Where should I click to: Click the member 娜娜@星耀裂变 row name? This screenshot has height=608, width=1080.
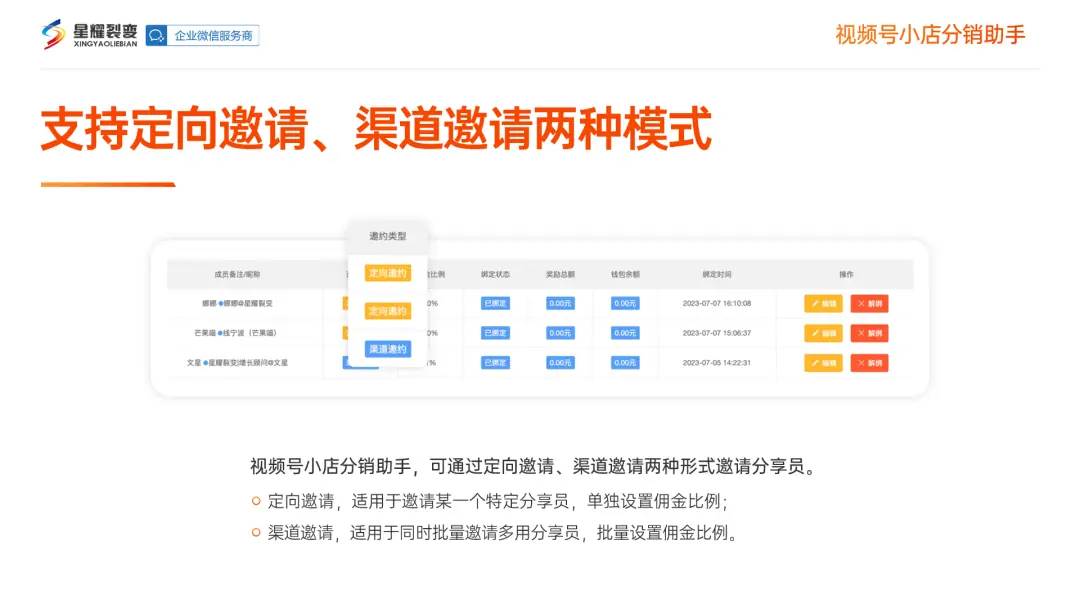pyautogui.click(x=237, y=303)
